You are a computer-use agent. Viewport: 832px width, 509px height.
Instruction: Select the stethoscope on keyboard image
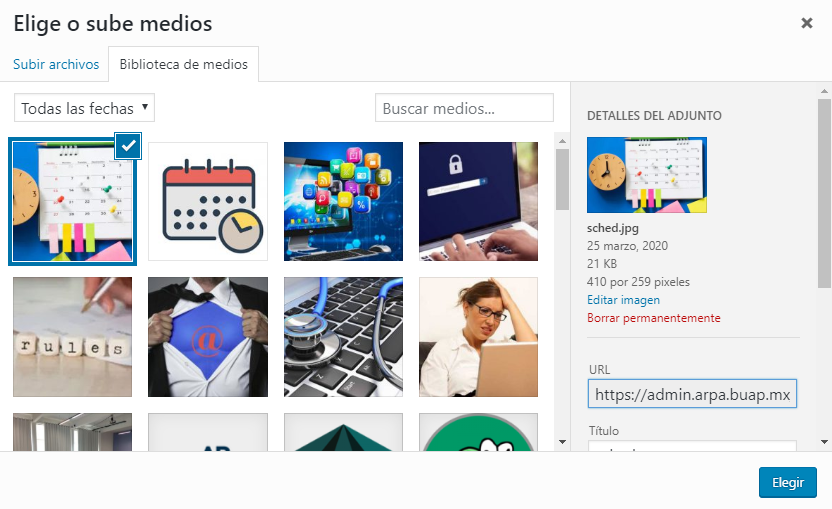click(x=343, y=337)
